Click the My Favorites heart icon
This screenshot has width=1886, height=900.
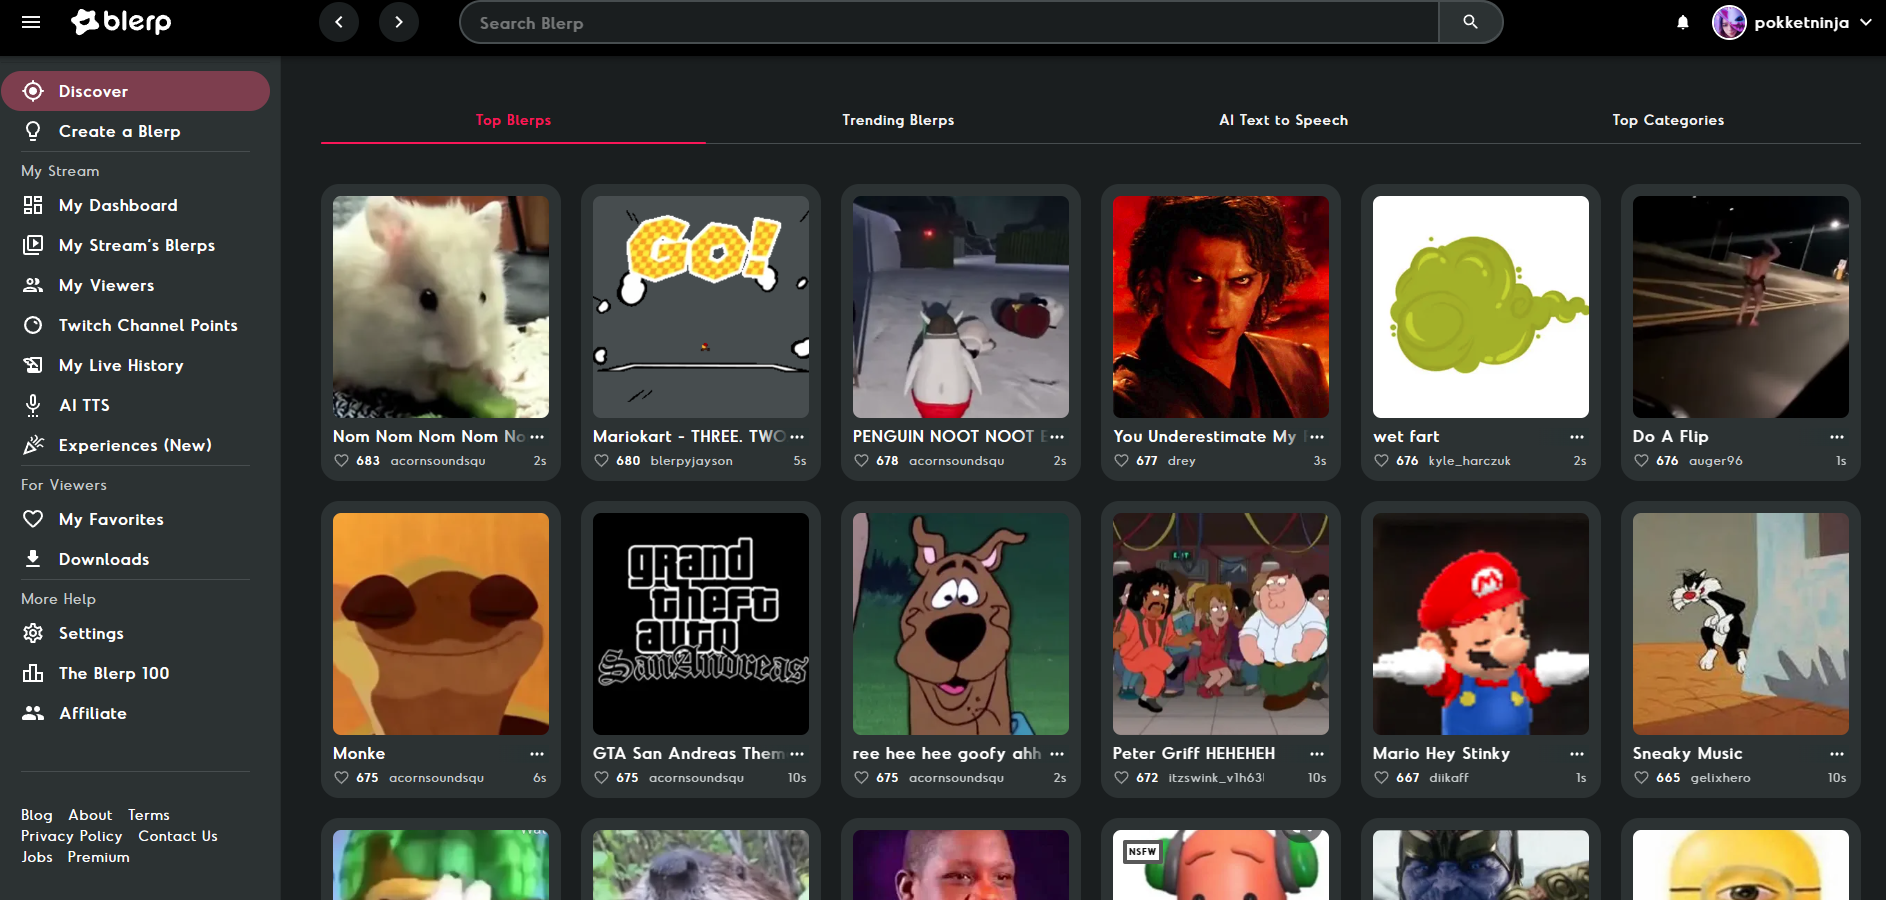click(x=33, y=519)
